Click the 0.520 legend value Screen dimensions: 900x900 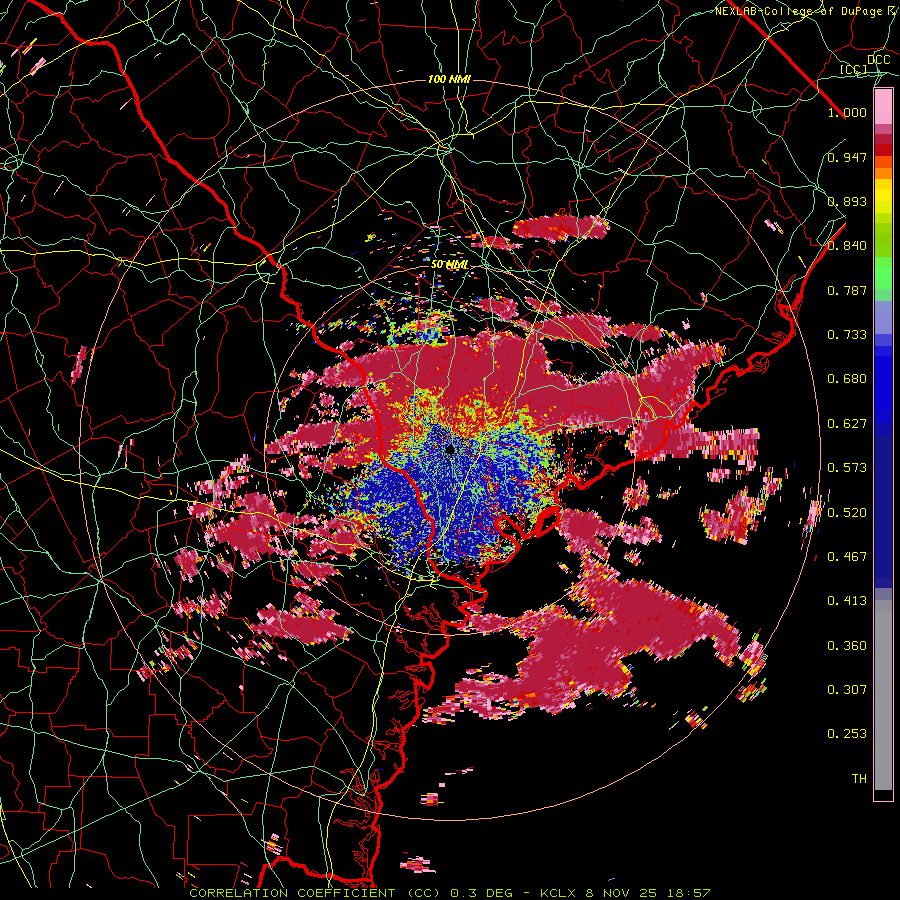point(847,512)
